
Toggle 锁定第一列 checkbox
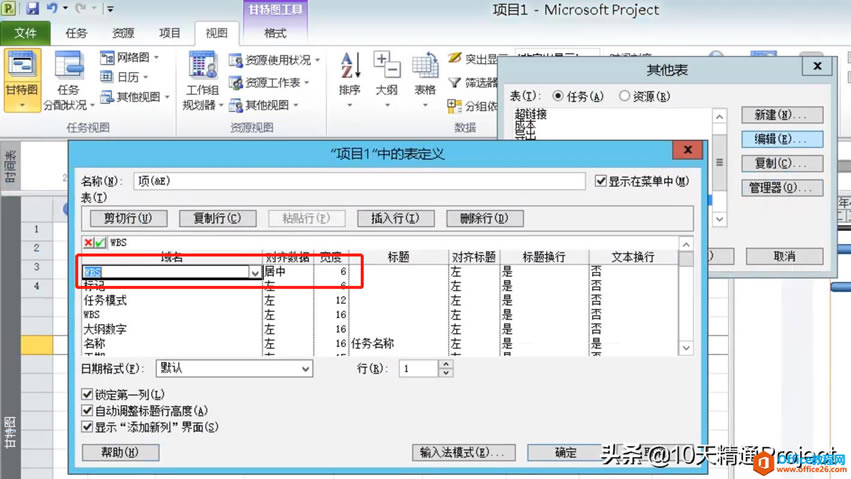click(x=87, y=394)
